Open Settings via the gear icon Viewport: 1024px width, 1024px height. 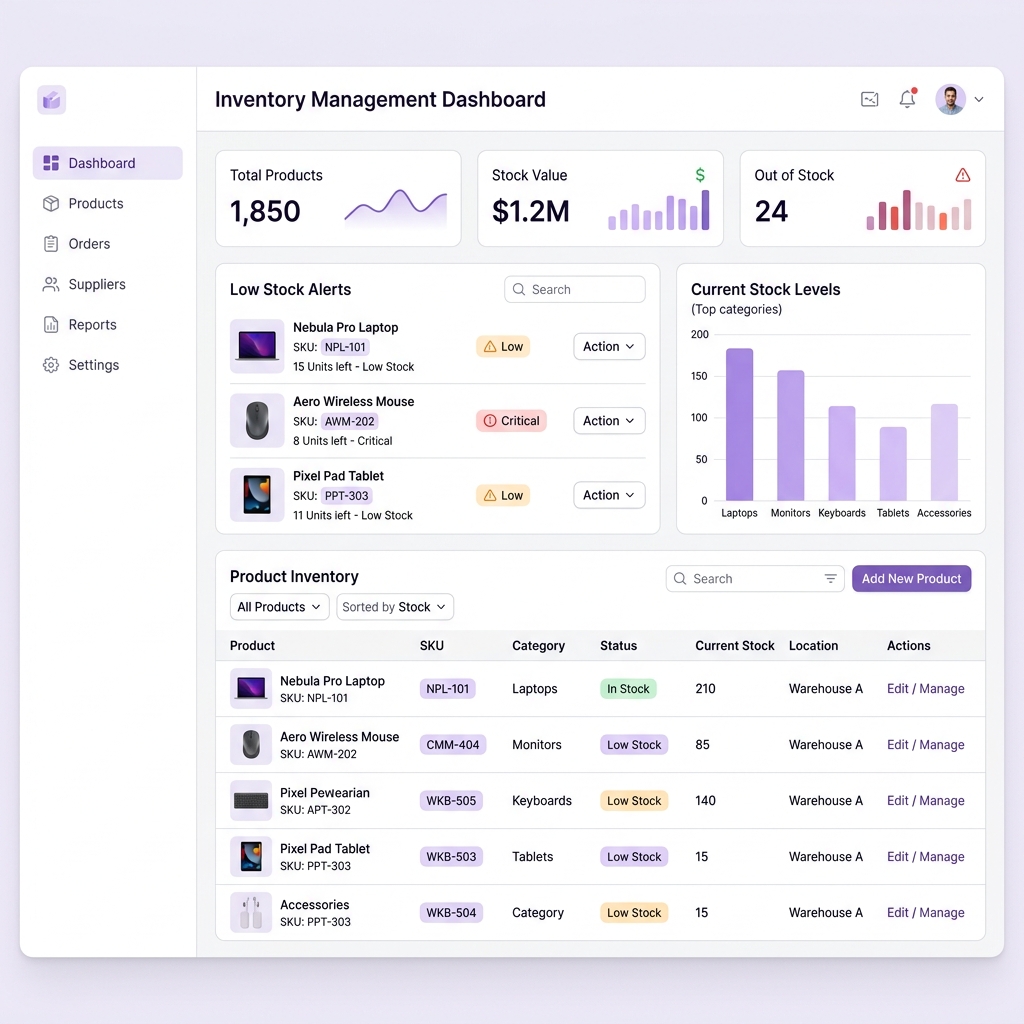(51, 365)
